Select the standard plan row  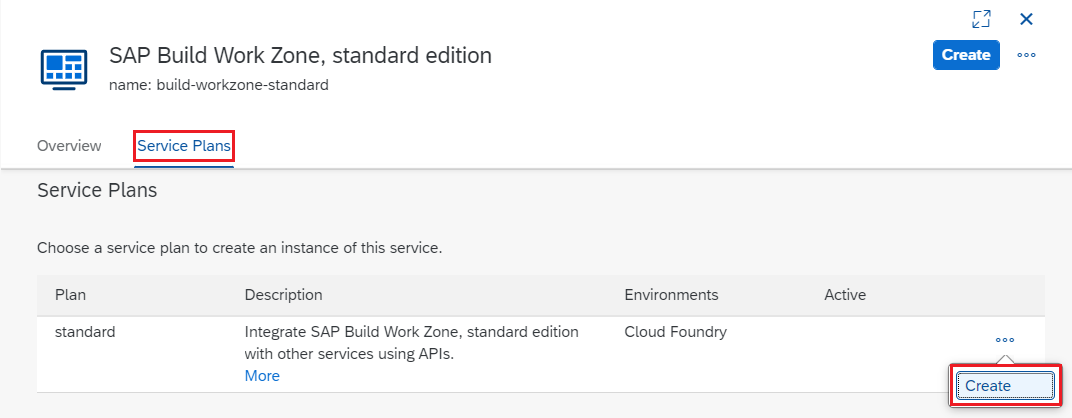(85, 331)
